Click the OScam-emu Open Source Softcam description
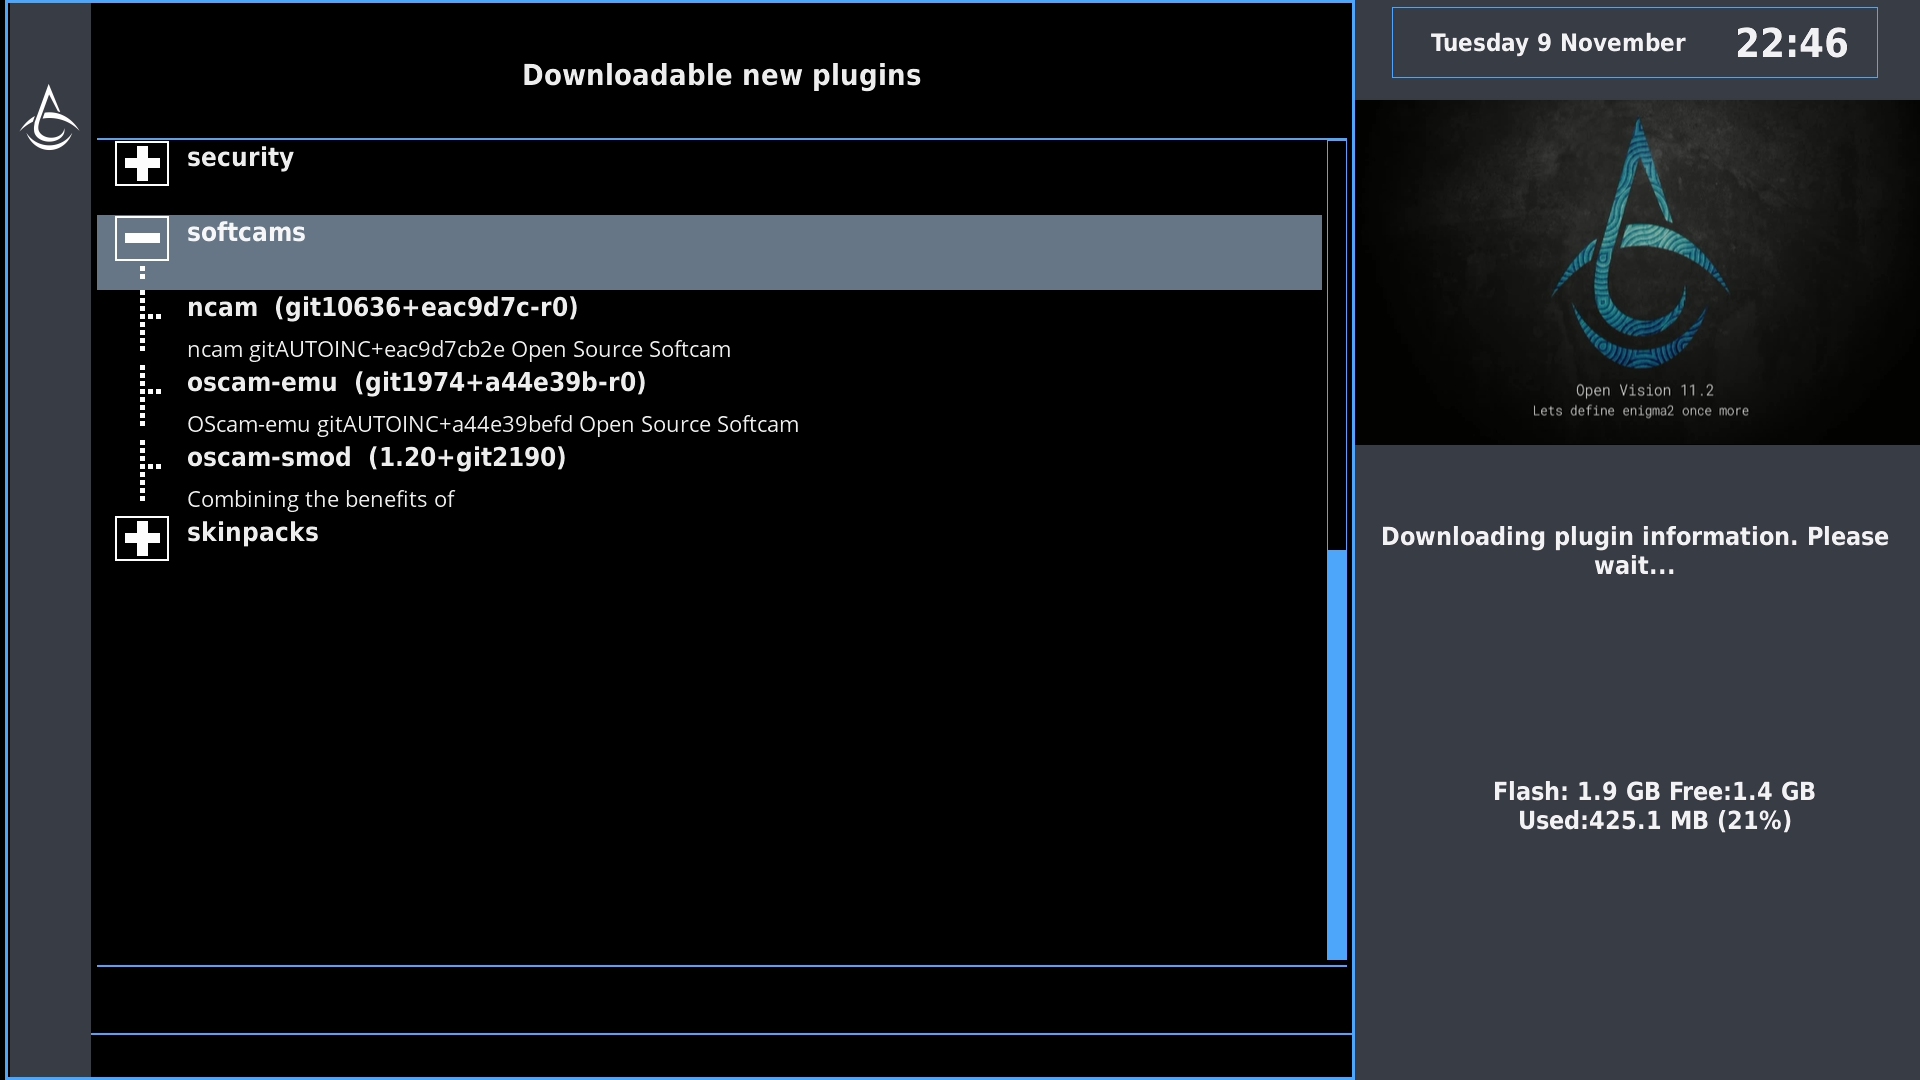This screenshot has width=1920, height=1080. point(492,425)
